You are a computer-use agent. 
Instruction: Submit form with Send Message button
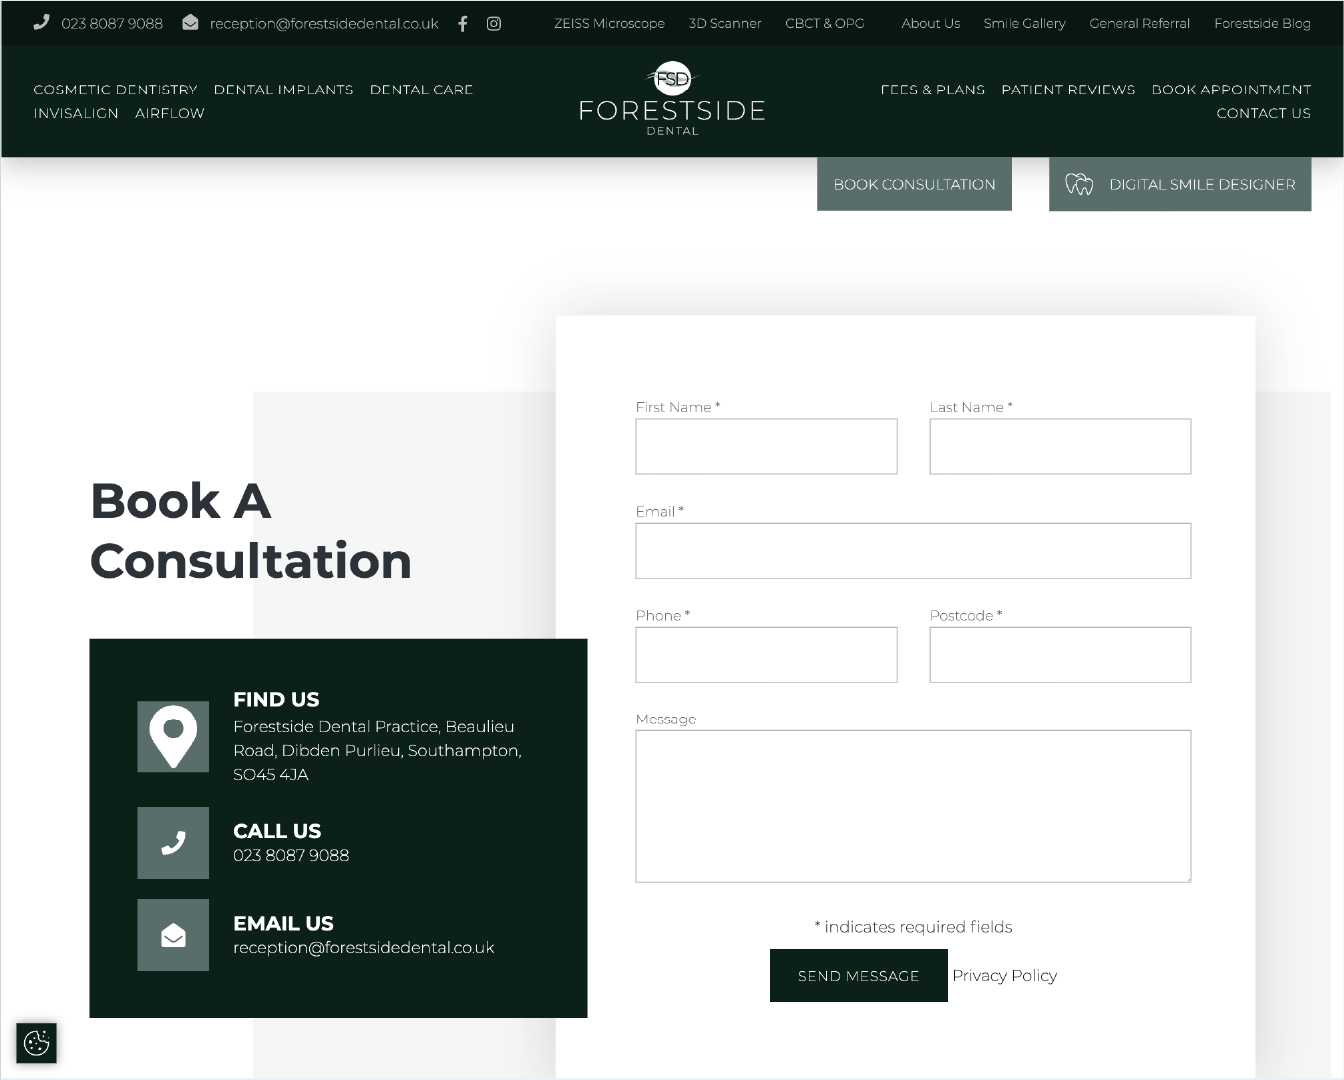pos(858,976)
